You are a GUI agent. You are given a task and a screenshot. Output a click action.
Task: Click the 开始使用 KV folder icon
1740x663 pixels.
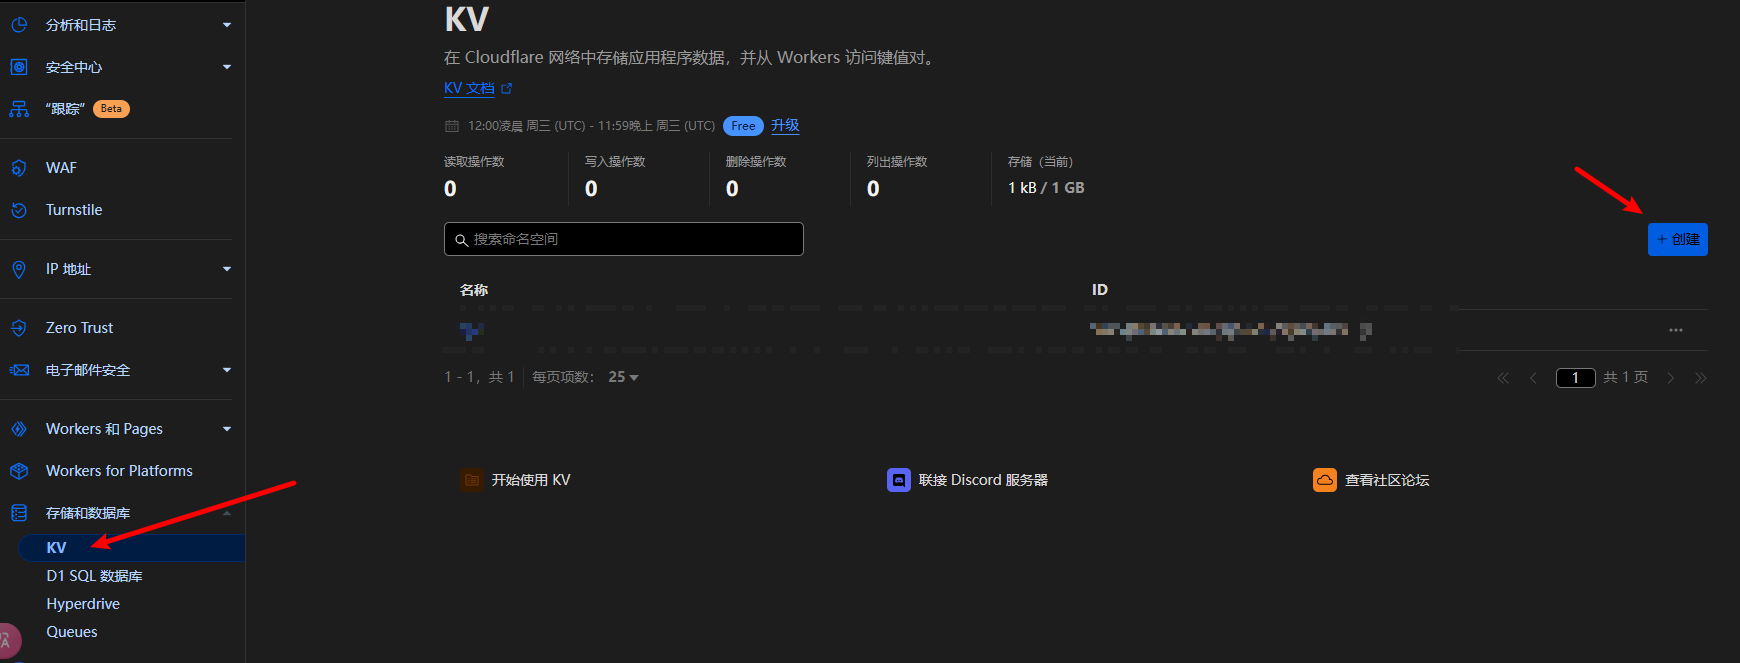click(472, 480)
